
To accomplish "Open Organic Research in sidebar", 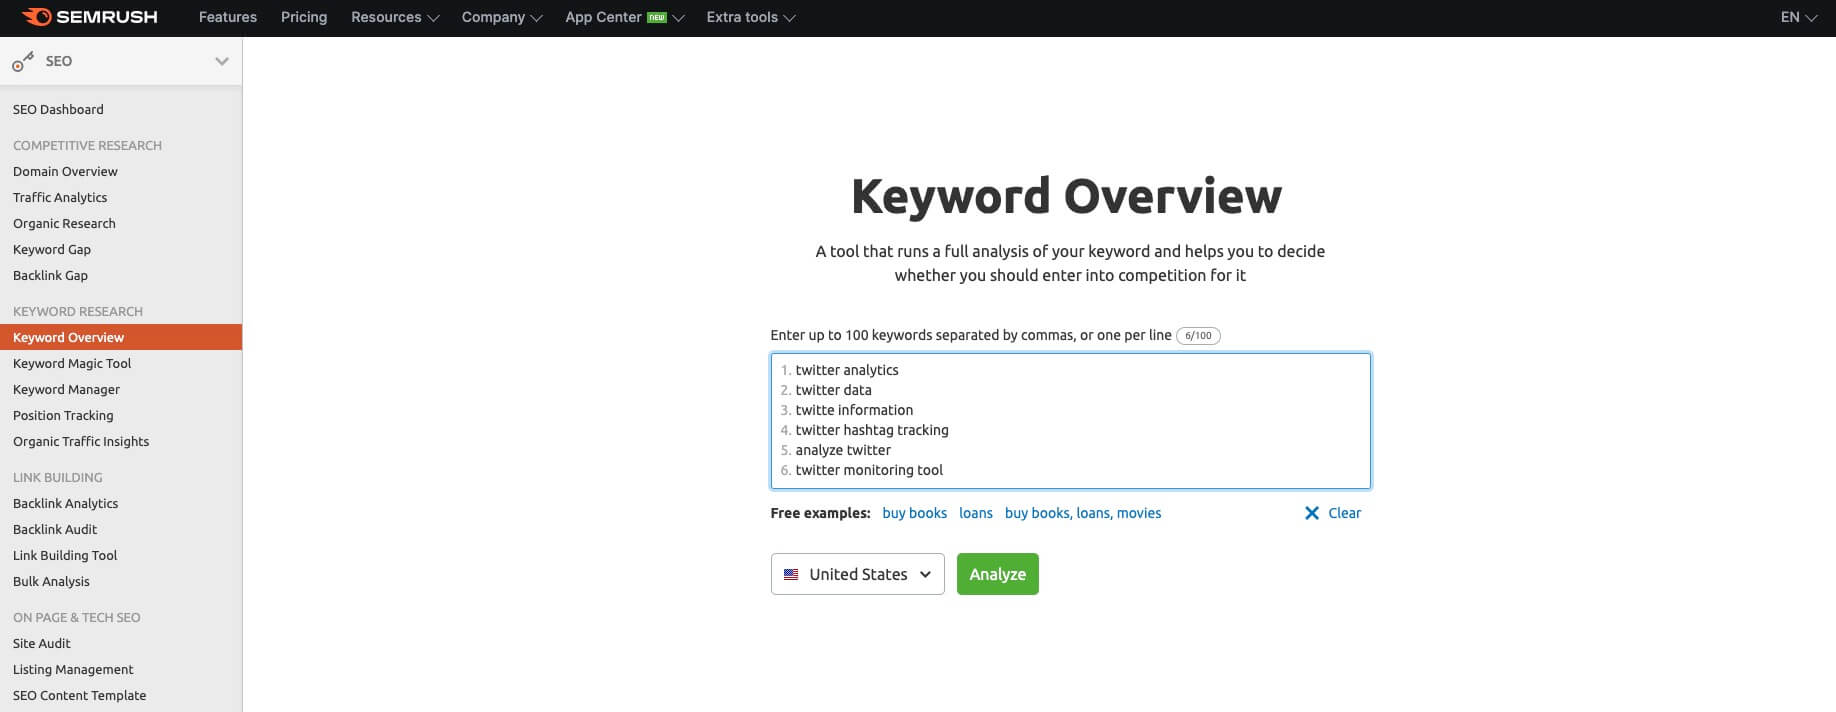I will tap(64, 223).
